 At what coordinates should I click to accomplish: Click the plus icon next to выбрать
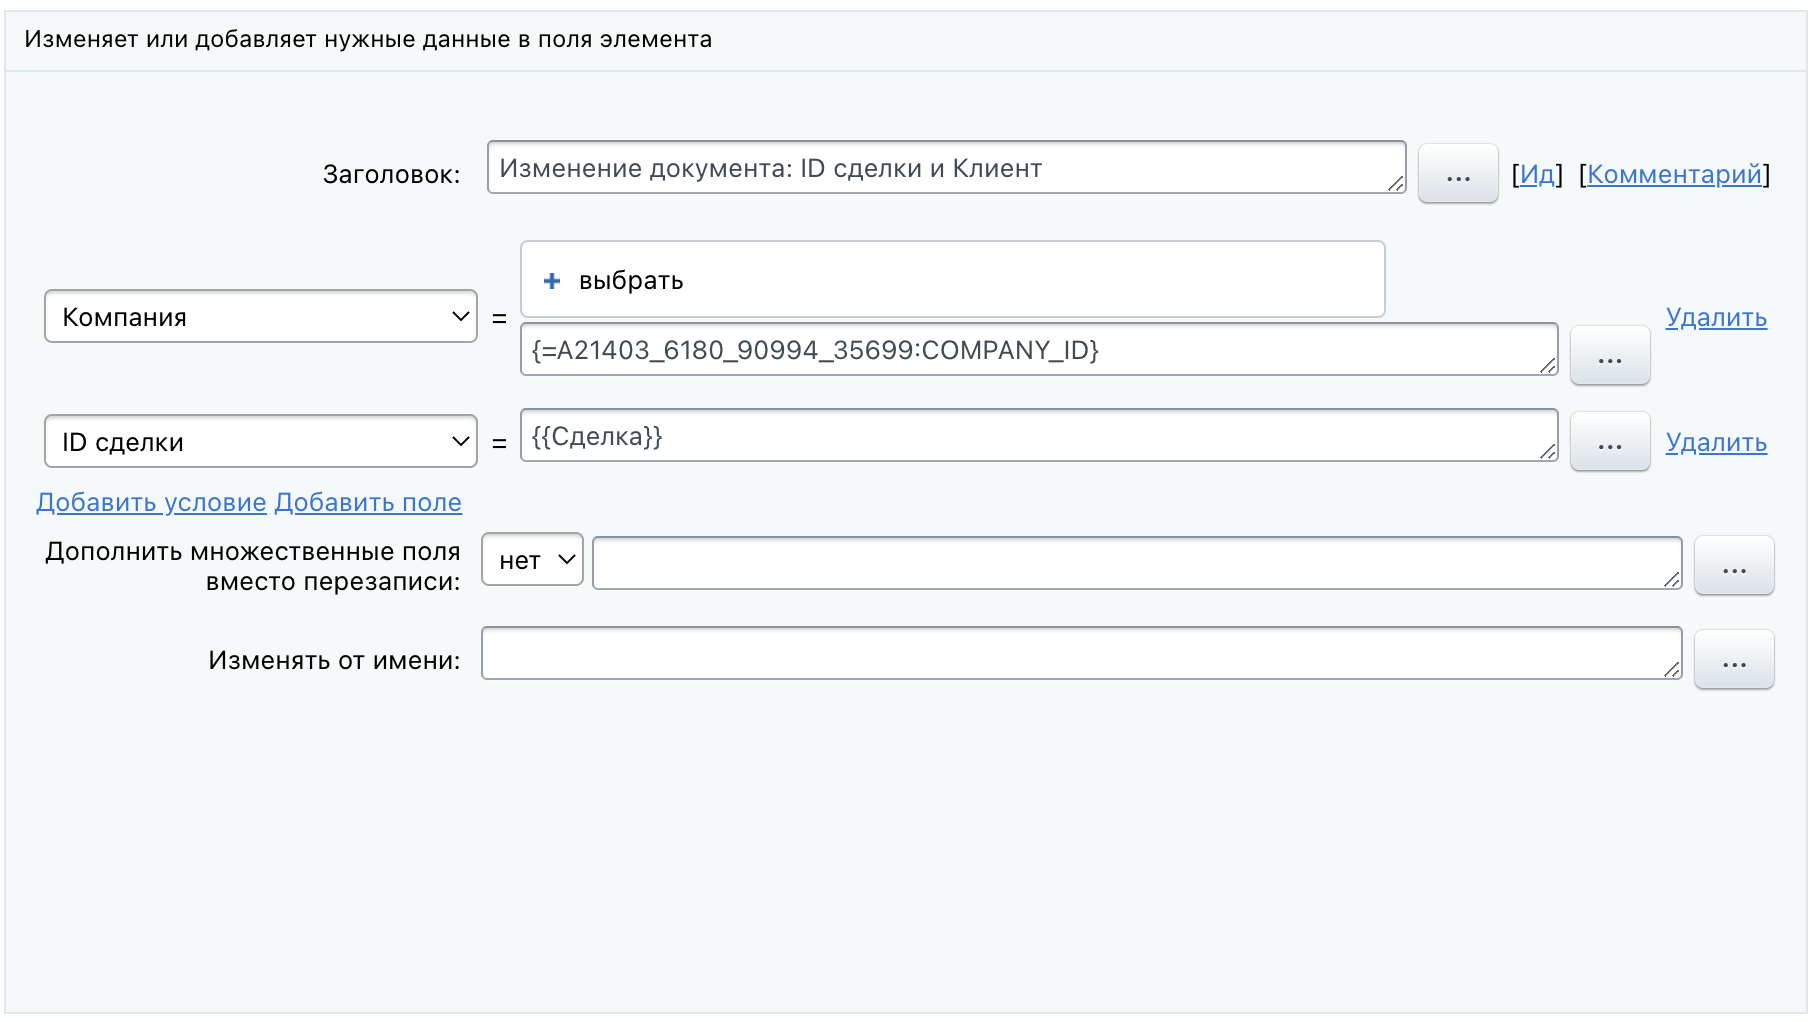click(552, 281)
